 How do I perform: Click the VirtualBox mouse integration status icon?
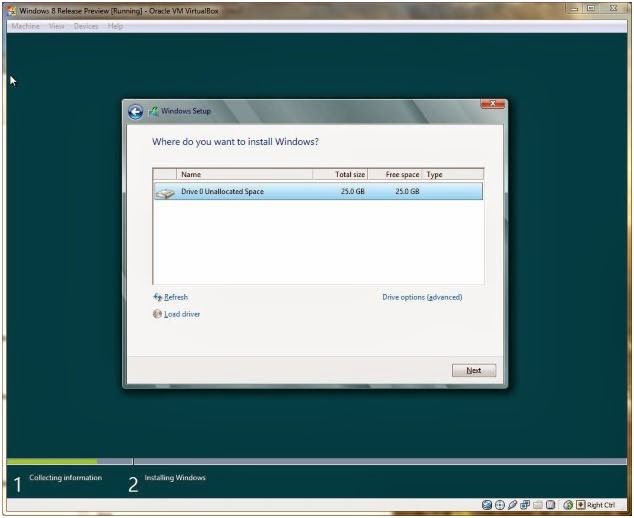568,505
